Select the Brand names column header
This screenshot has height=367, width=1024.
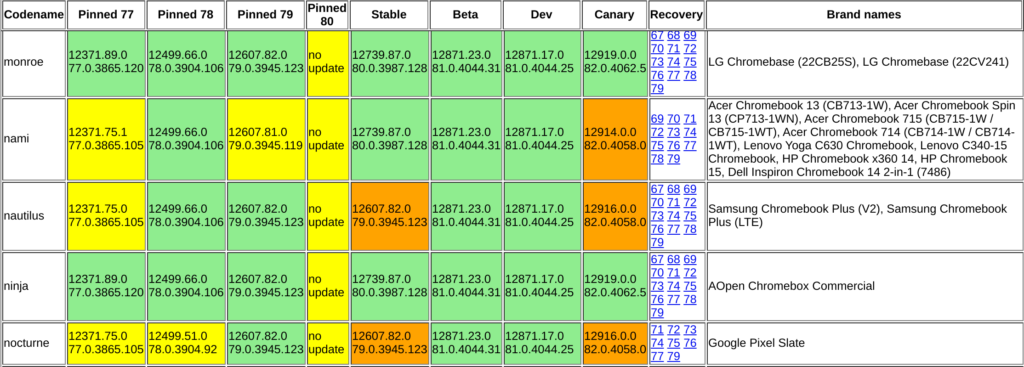[x=863, y=14]
